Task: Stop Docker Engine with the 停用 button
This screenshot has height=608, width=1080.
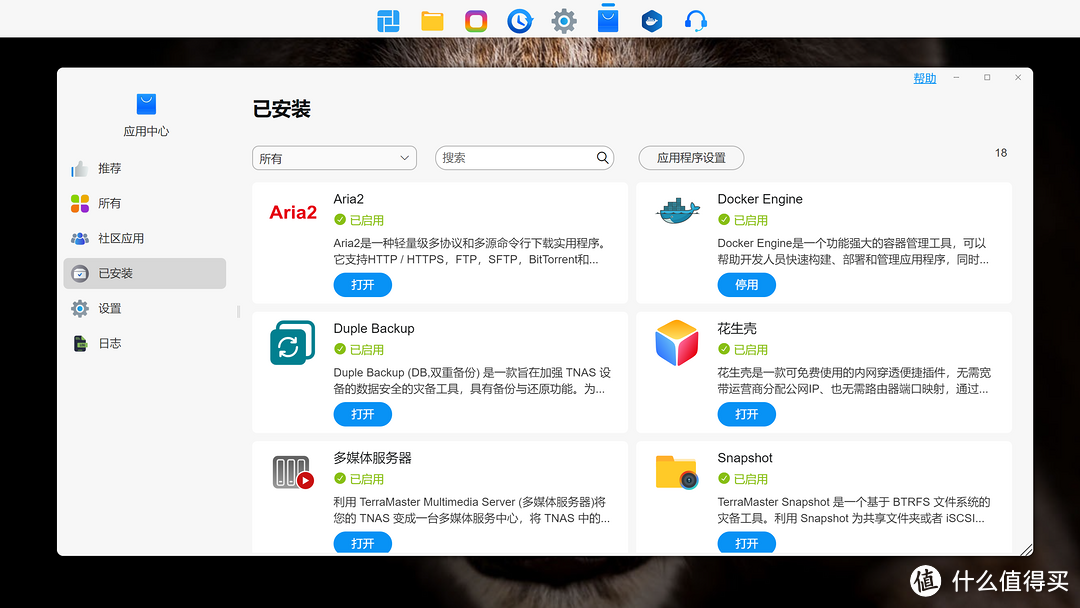Action: (x=746, y=284)
